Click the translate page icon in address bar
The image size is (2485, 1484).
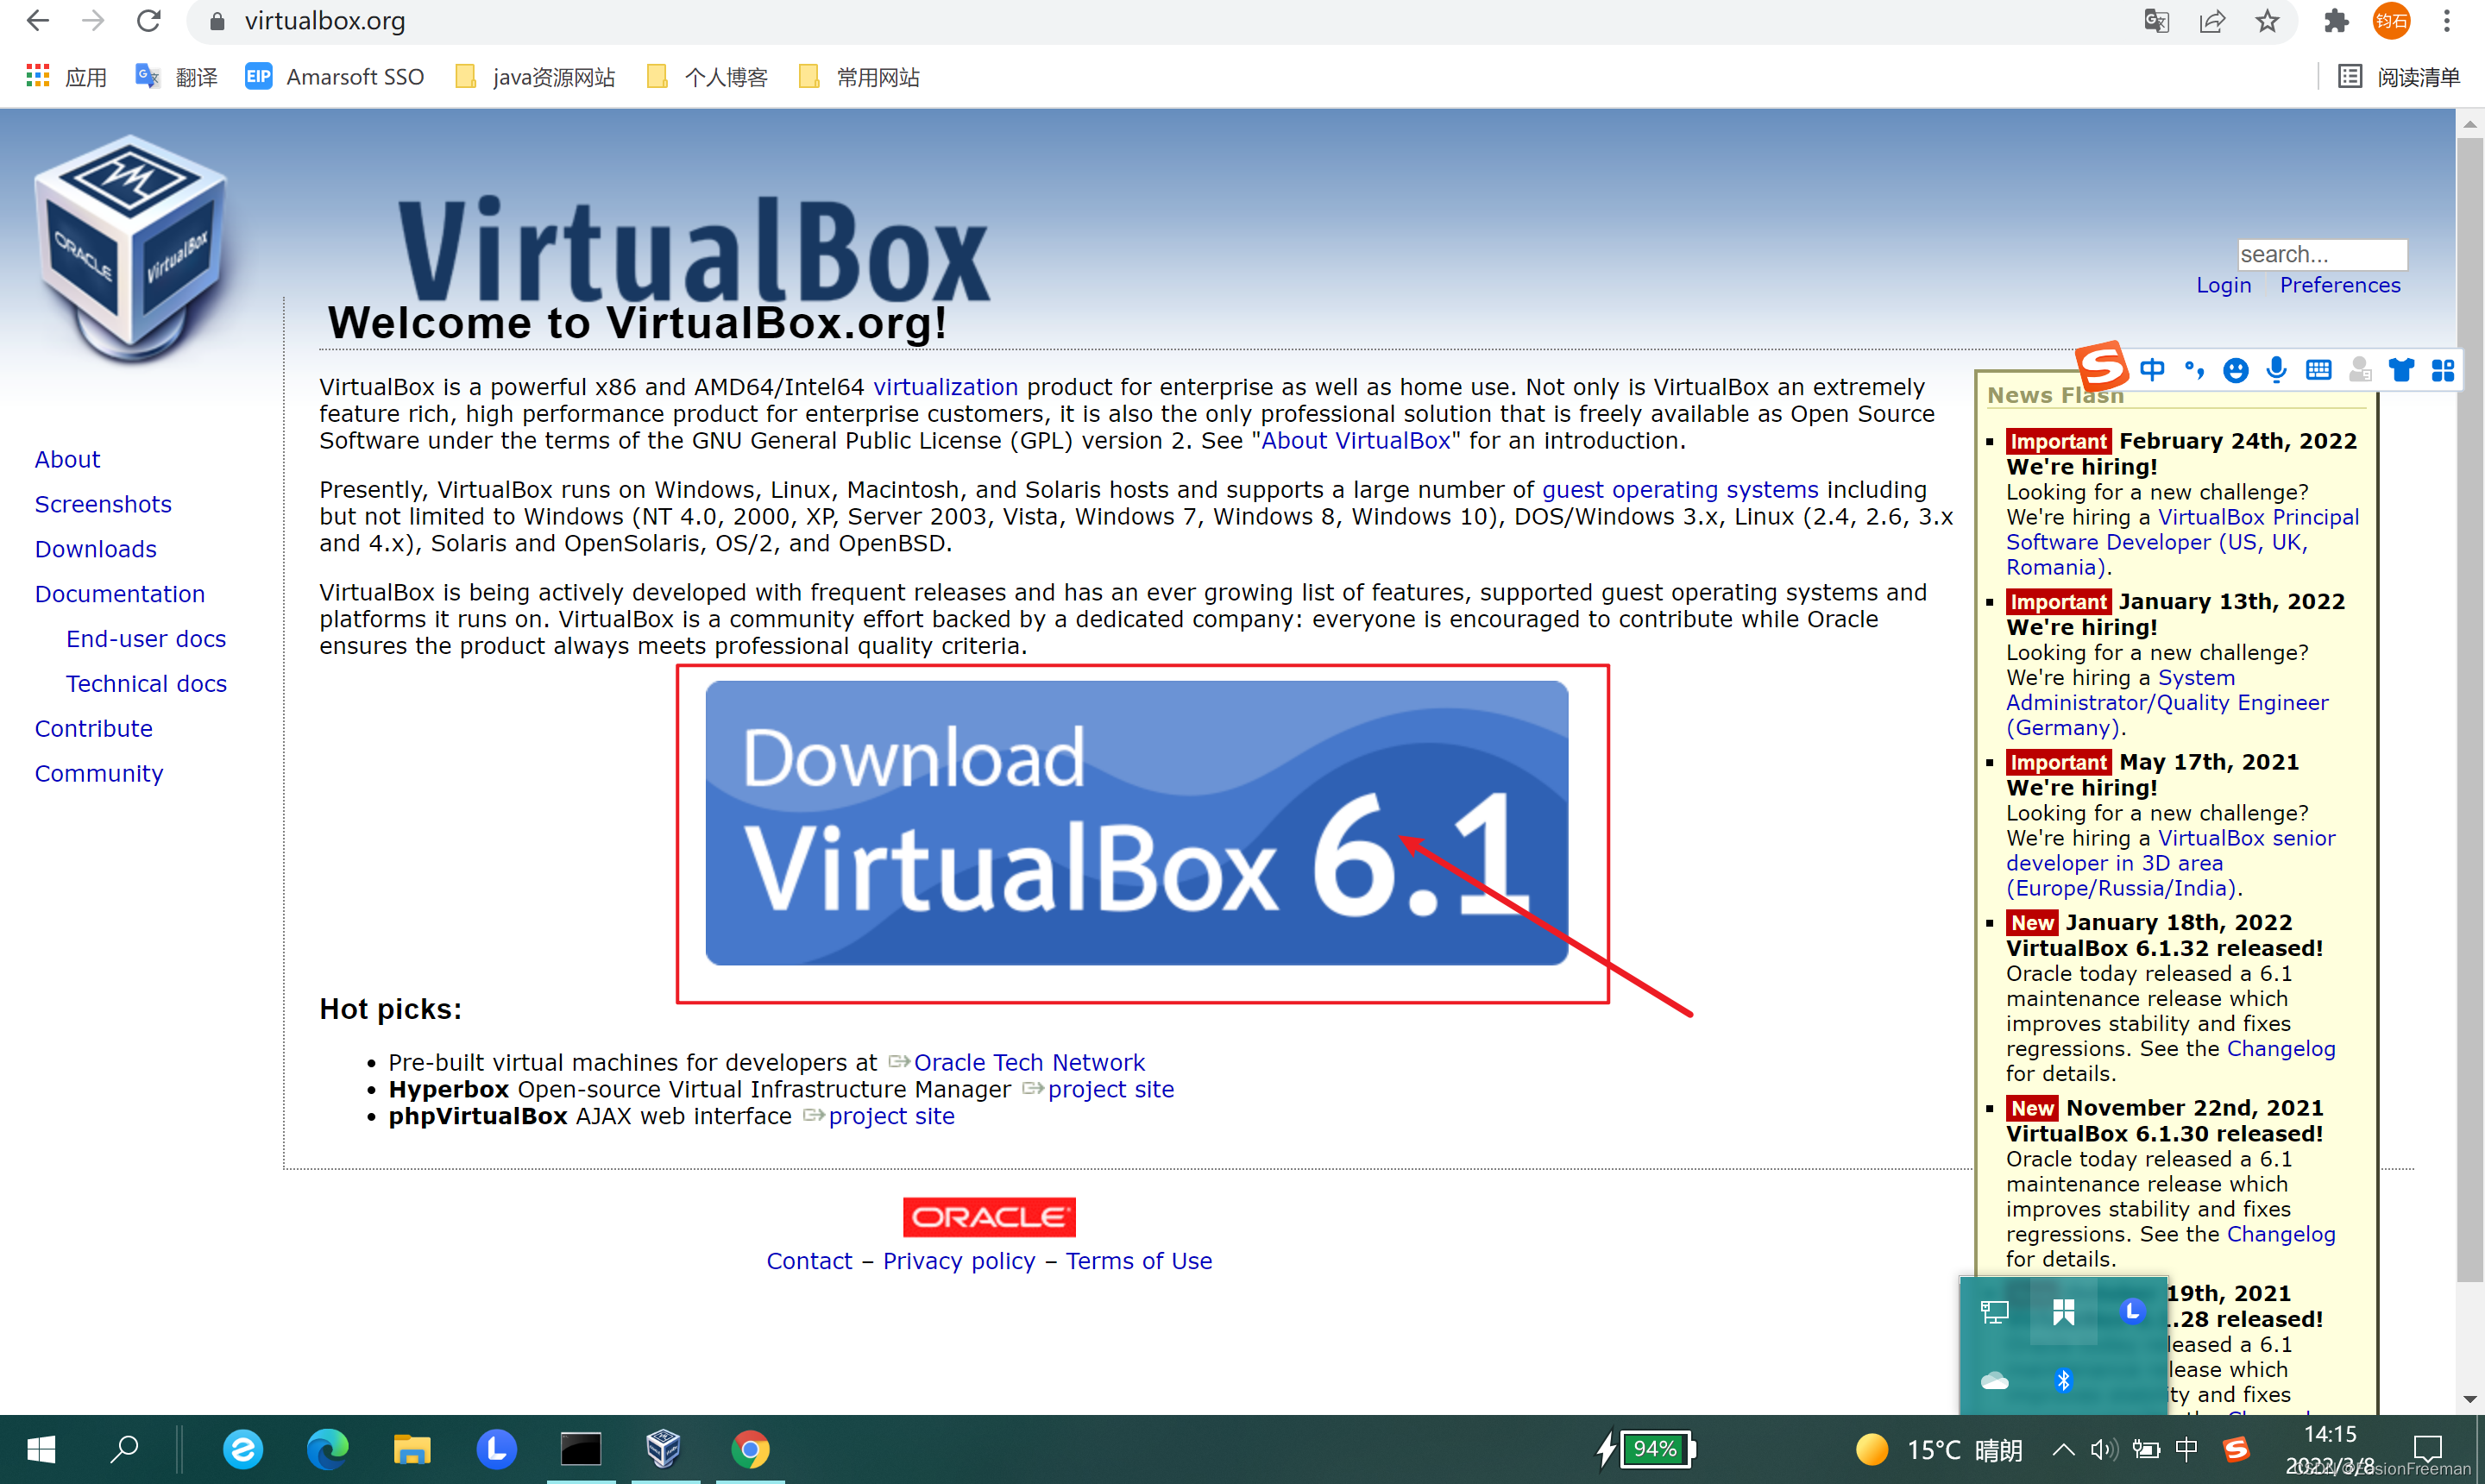[2157, 20]
